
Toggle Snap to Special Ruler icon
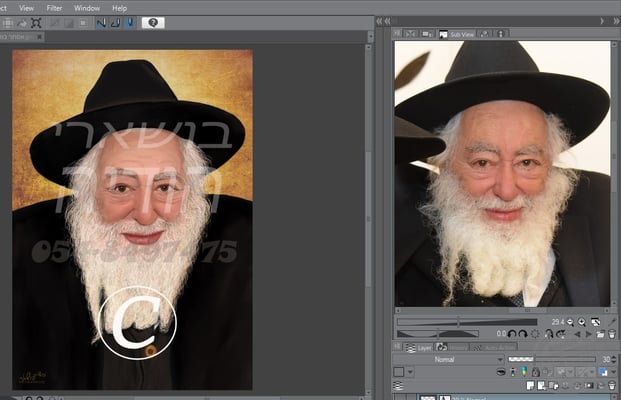coord(115,23)
